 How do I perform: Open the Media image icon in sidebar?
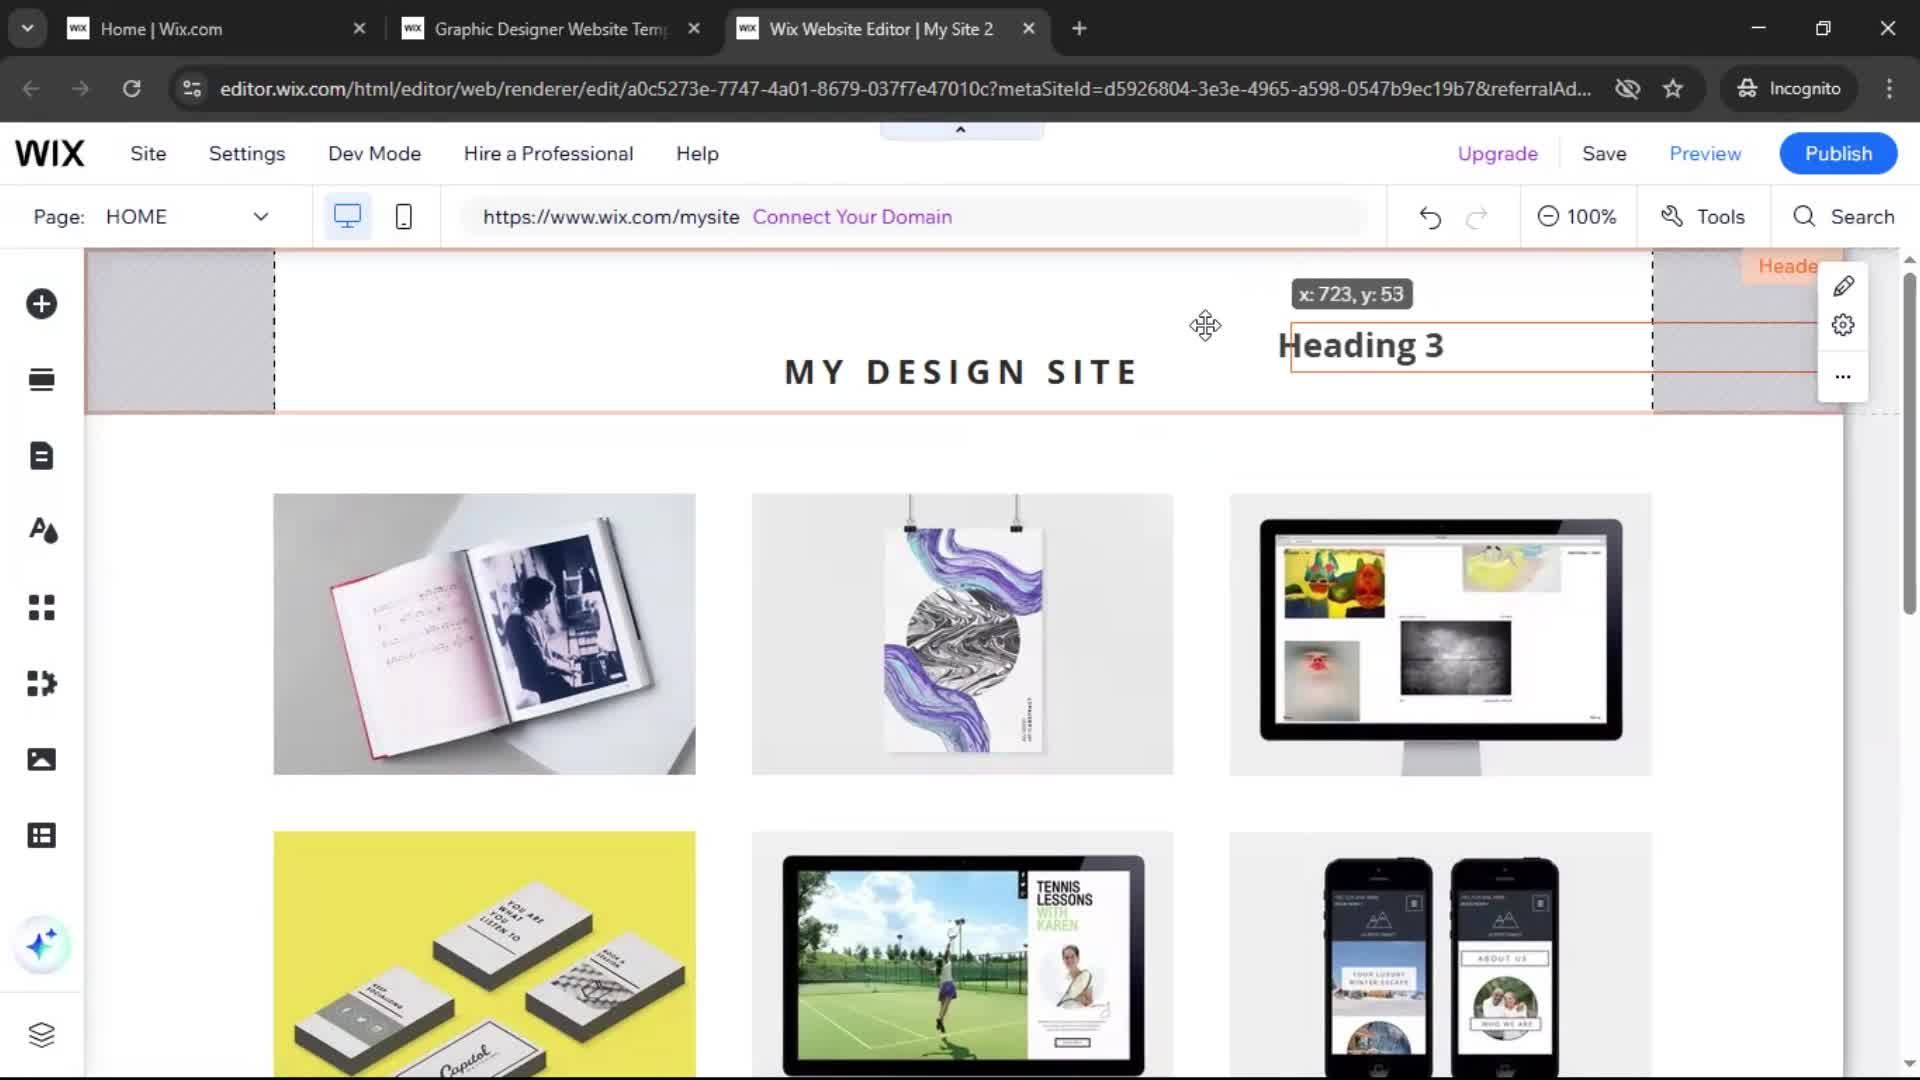pos(41,759)
